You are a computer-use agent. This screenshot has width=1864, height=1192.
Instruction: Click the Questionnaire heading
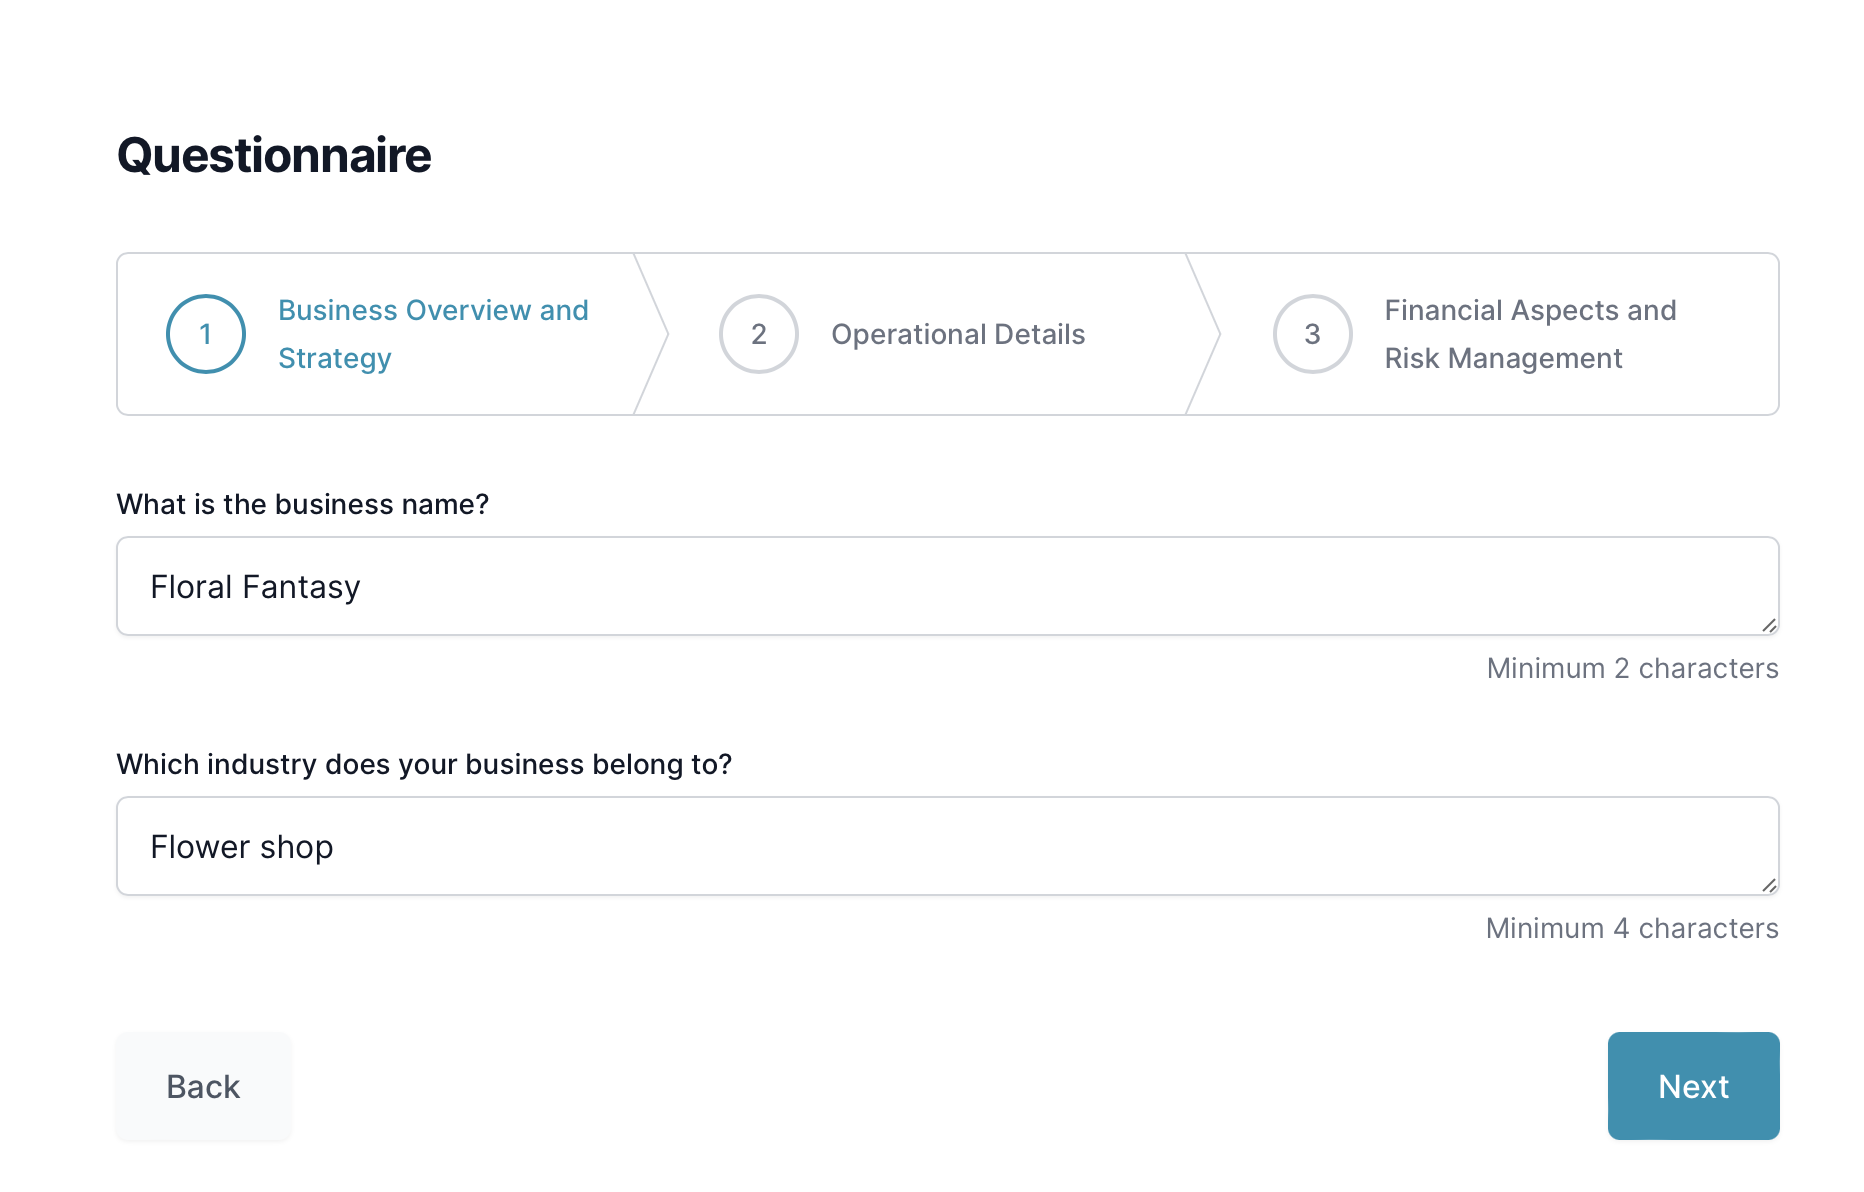click(274, 156)
